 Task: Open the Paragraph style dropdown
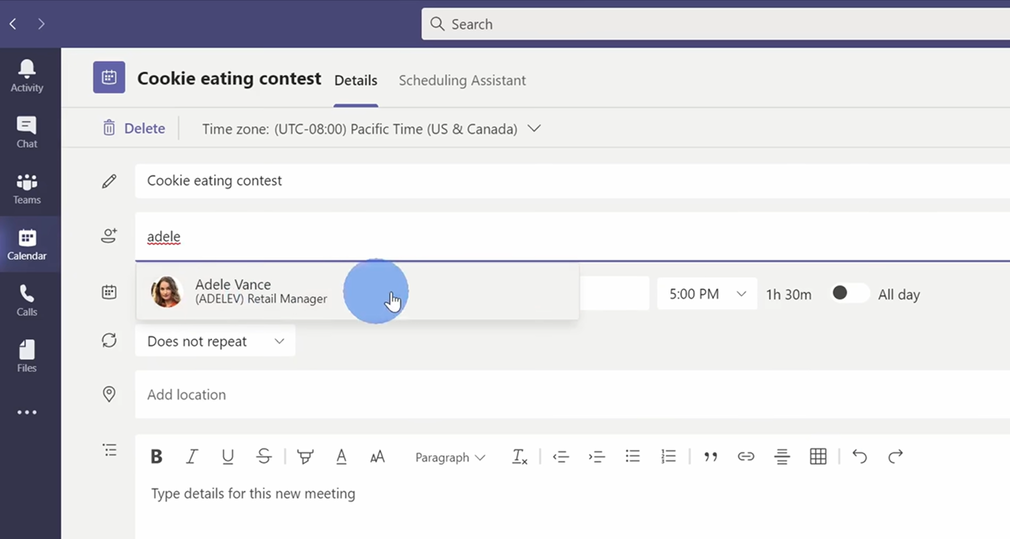pos(450,457)
